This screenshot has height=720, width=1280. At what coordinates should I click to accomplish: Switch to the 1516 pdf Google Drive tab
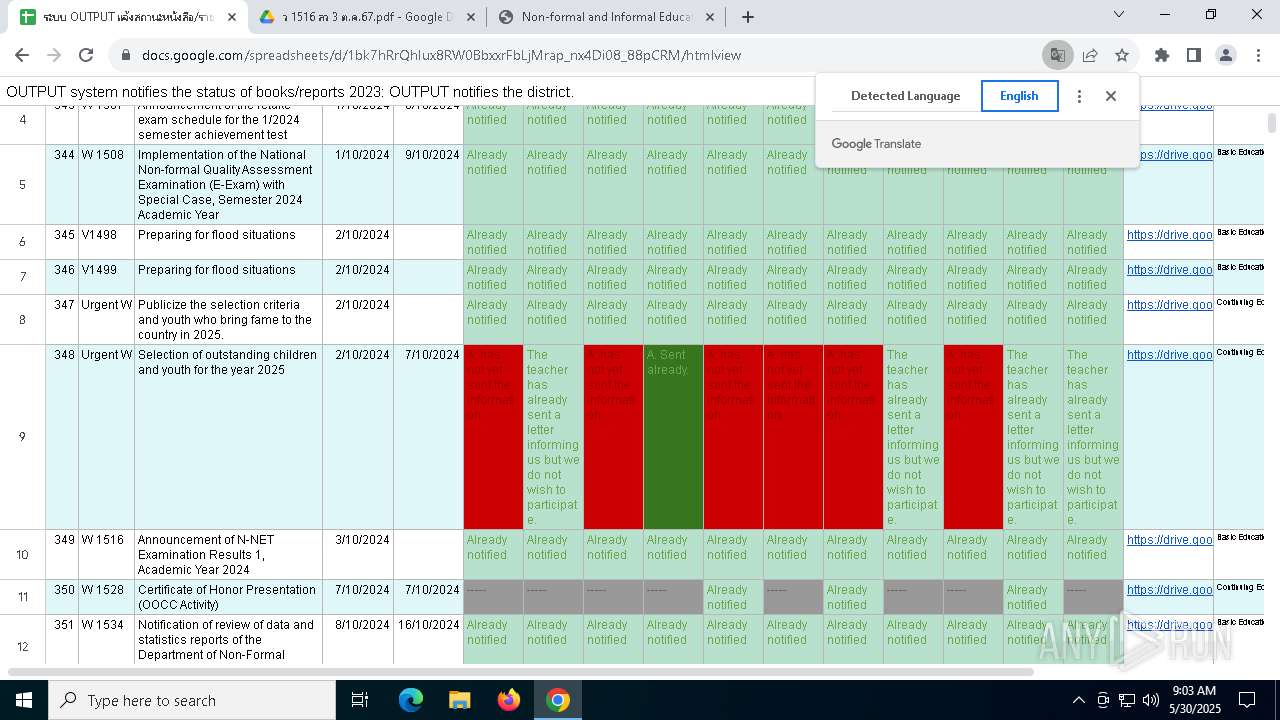[365, 17]
